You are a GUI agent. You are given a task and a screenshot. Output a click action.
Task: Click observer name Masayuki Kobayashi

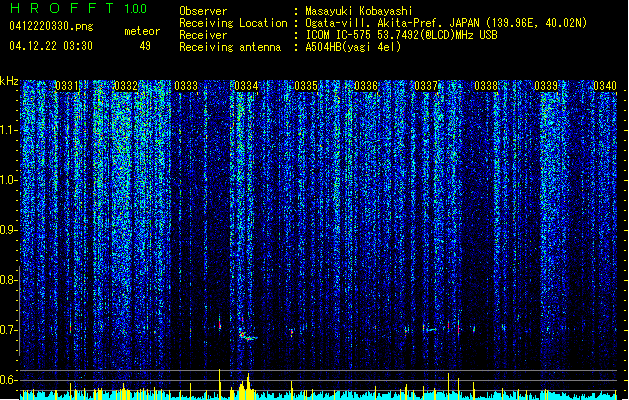click(x=359, y=11)
